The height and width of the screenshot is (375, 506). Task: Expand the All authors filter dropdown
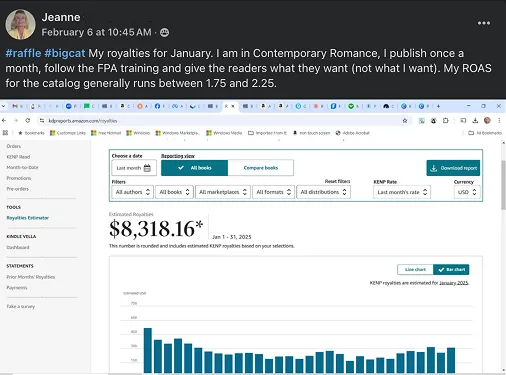pyautogui.click(x=133, y=192)
